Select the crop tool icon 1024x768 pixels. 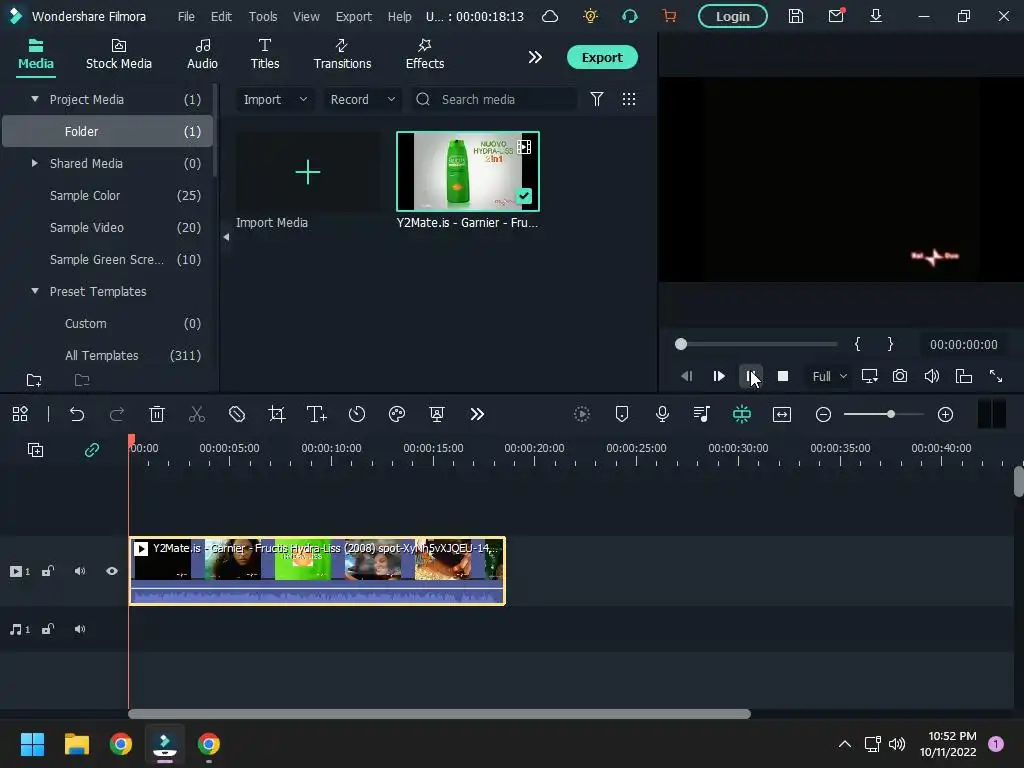[x=277, y=414]
